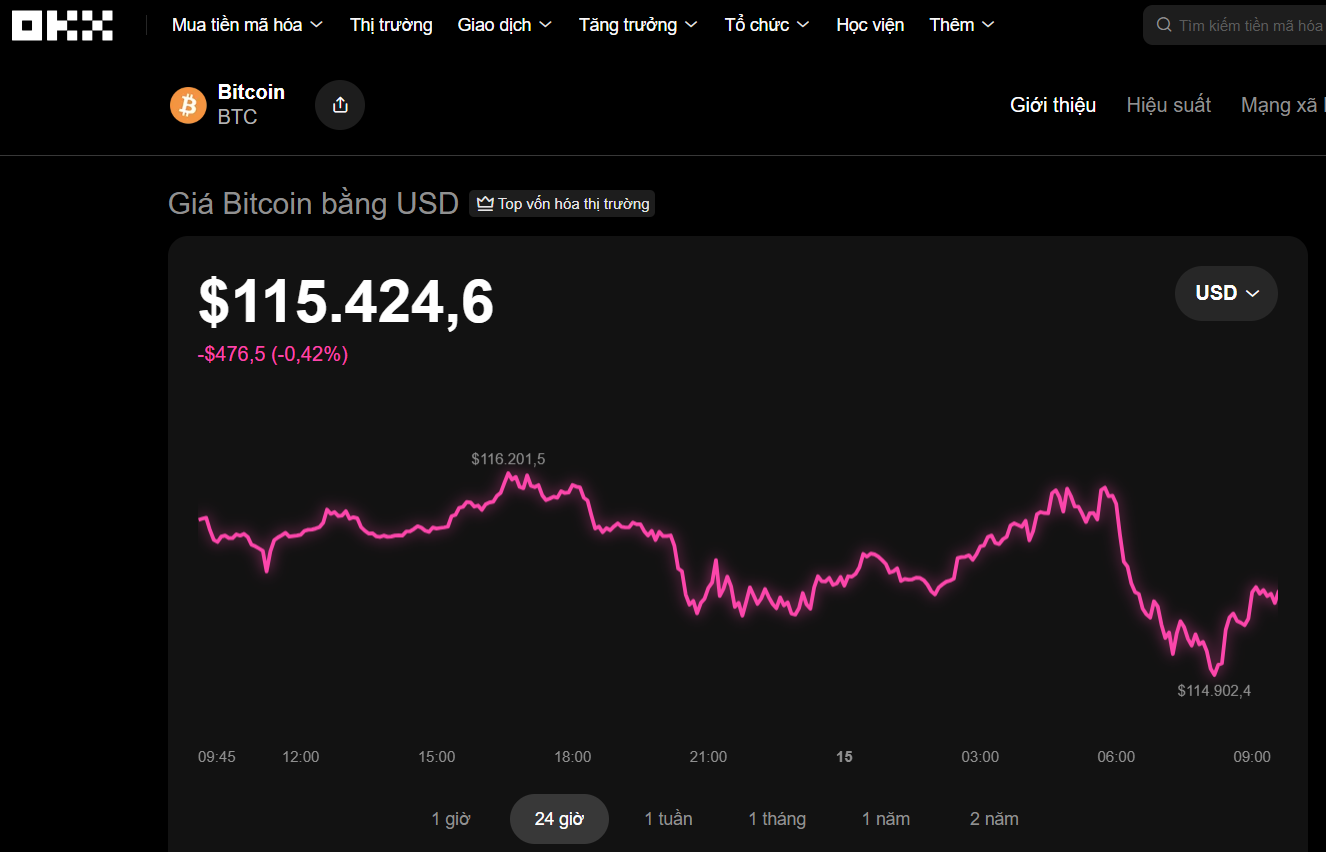
Task: Expand the Thêm menu
Action: 961,25
